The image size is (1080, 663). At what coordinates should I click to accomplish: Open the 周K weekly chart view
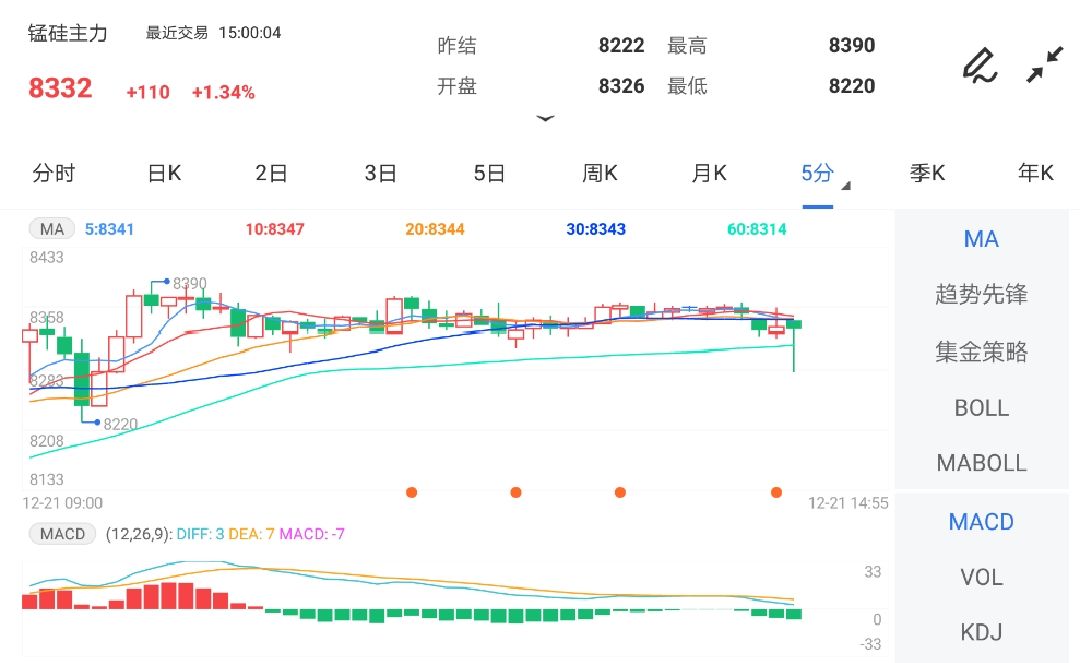point(598,173)
